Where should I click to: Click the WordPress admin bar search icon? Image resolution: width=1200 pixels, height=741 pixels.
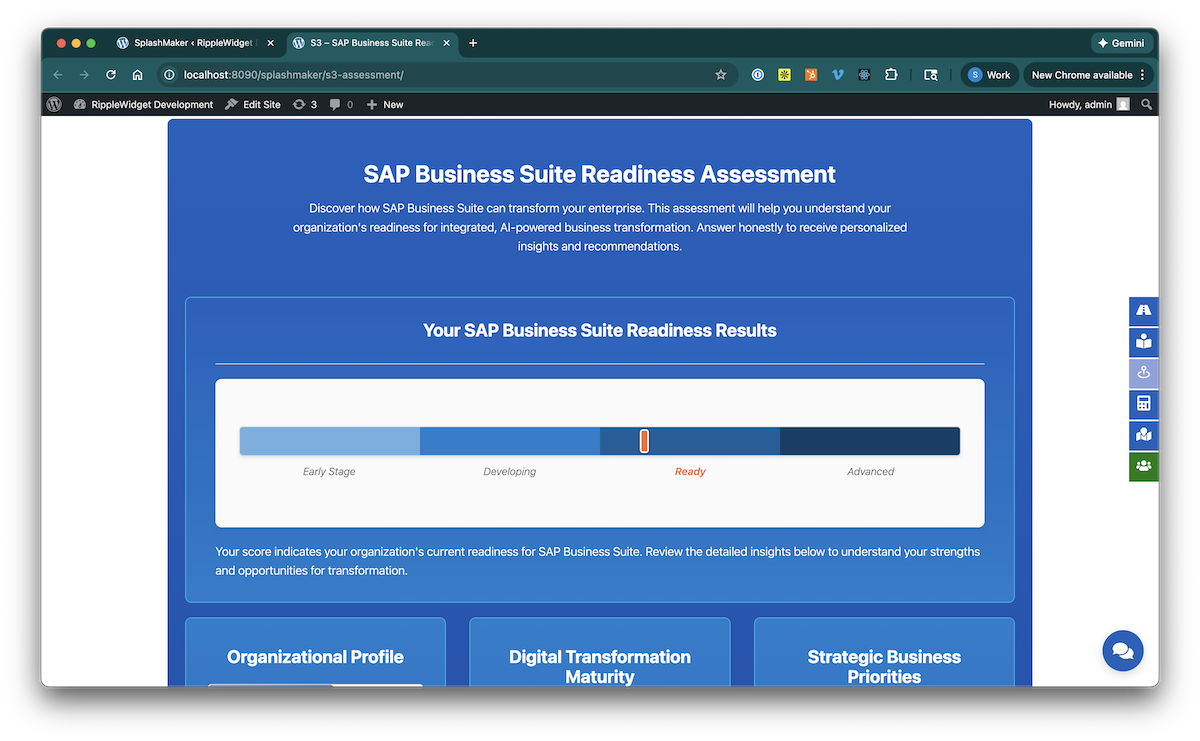click(x=1147, y=104)
